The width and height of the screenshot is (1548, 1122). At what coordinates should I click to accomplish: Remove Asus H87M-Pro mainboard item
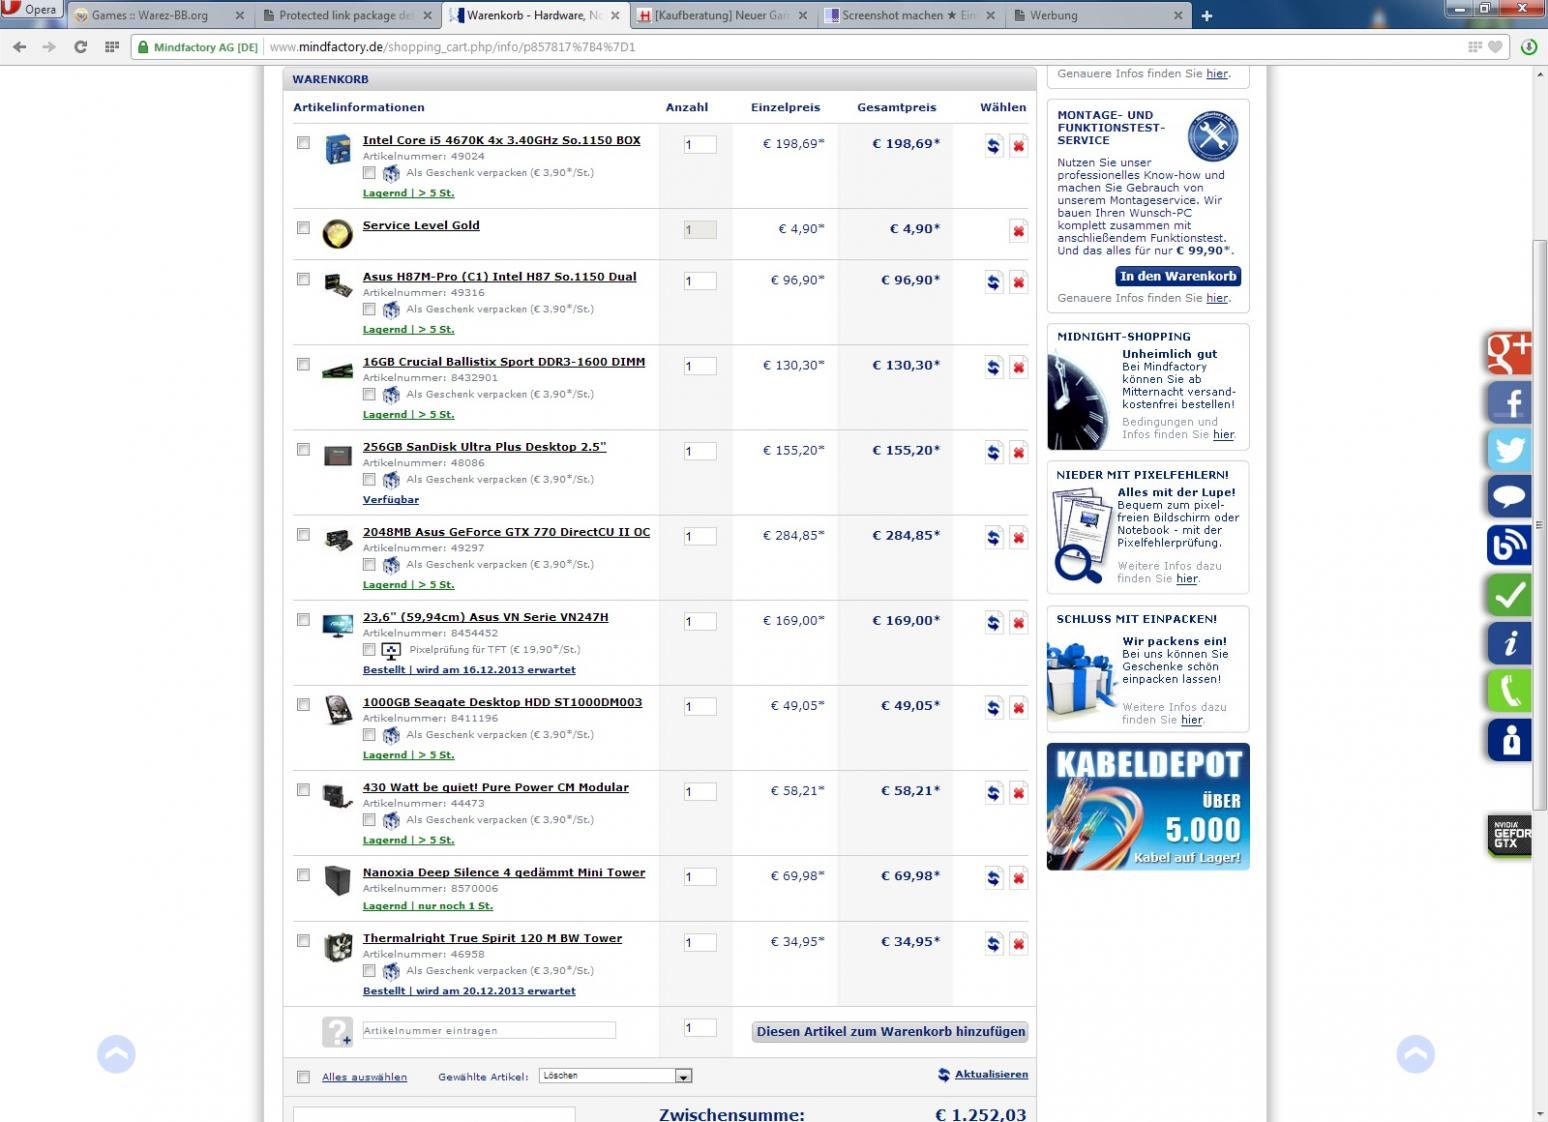point(1018,282)
